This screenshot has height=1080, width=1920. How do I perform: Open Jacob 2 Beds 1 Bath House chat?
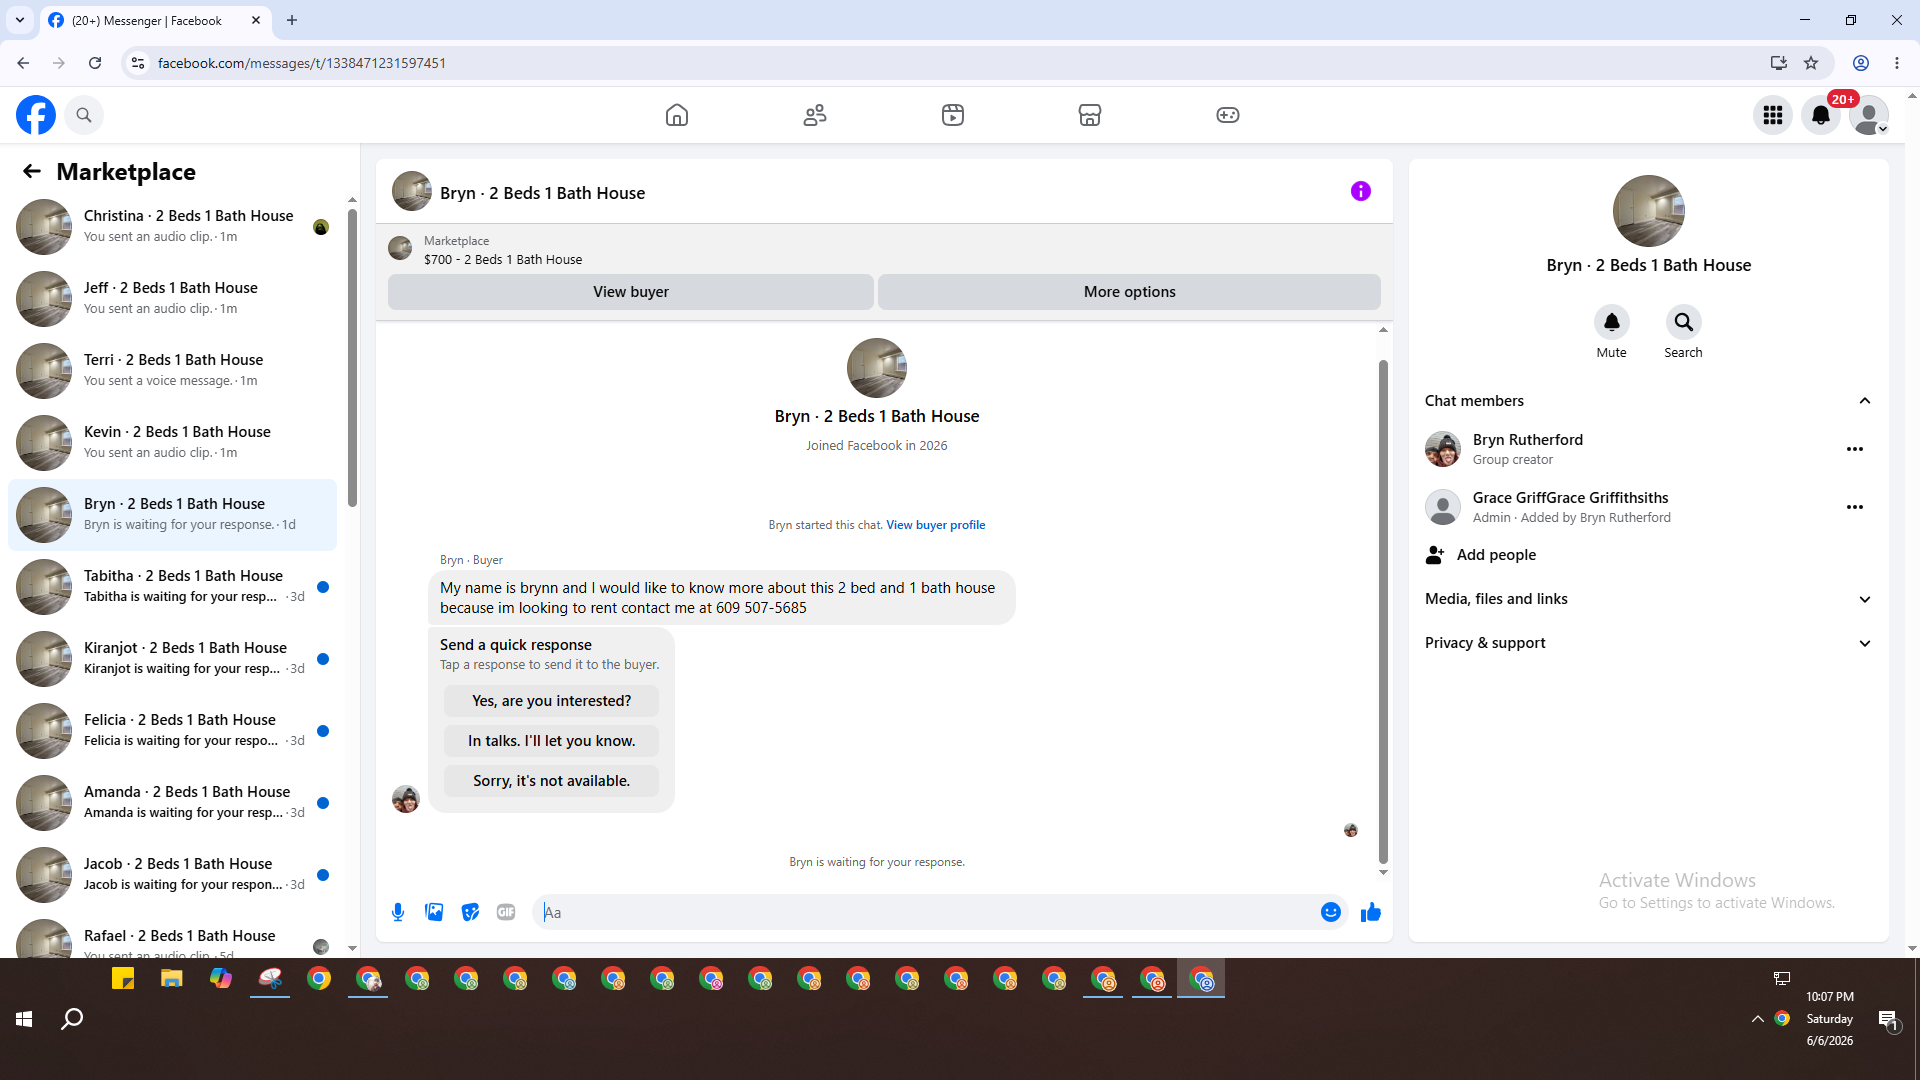coord(172,875)
